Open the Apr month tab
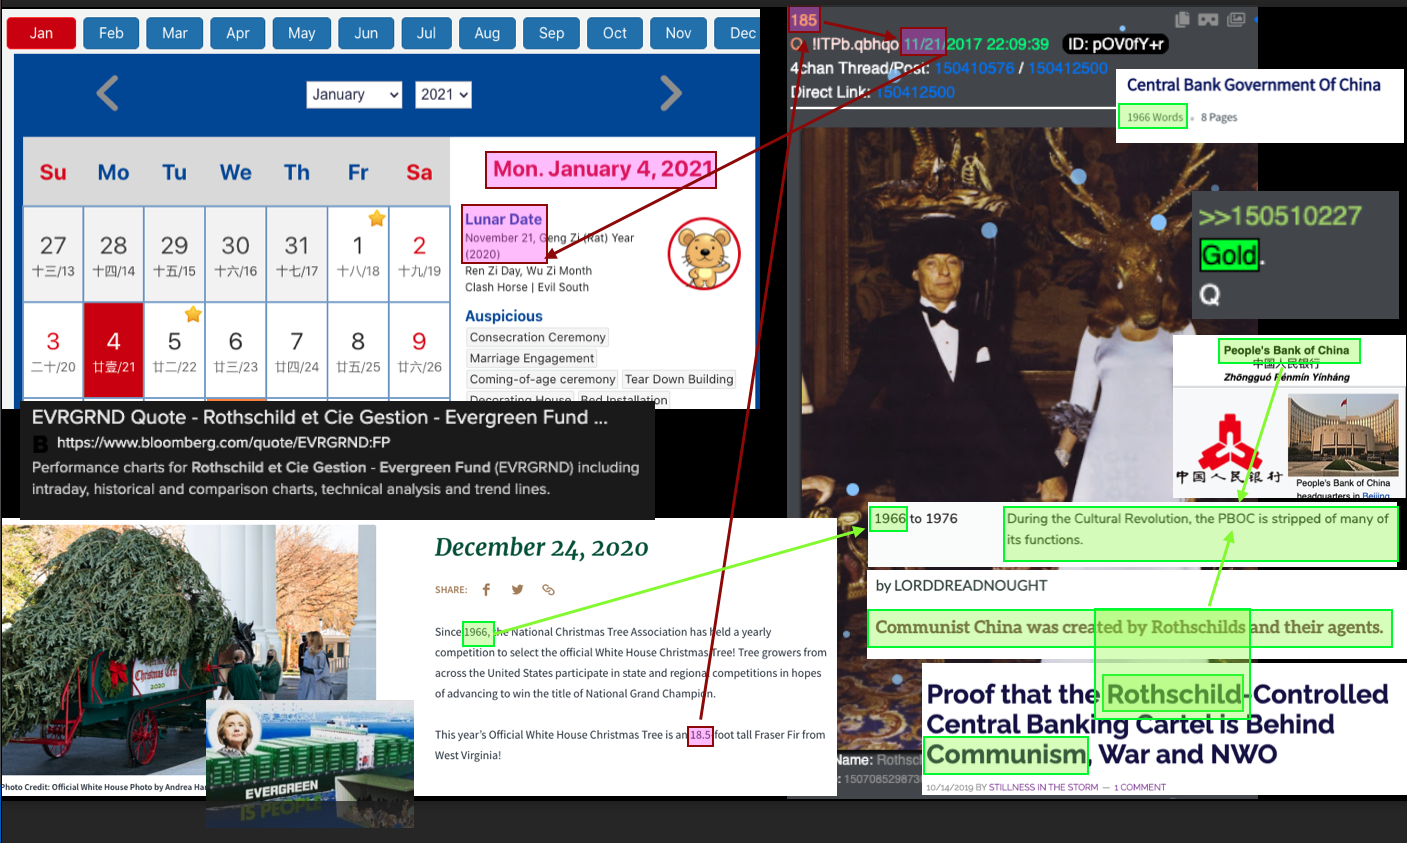 click(238, 33)
